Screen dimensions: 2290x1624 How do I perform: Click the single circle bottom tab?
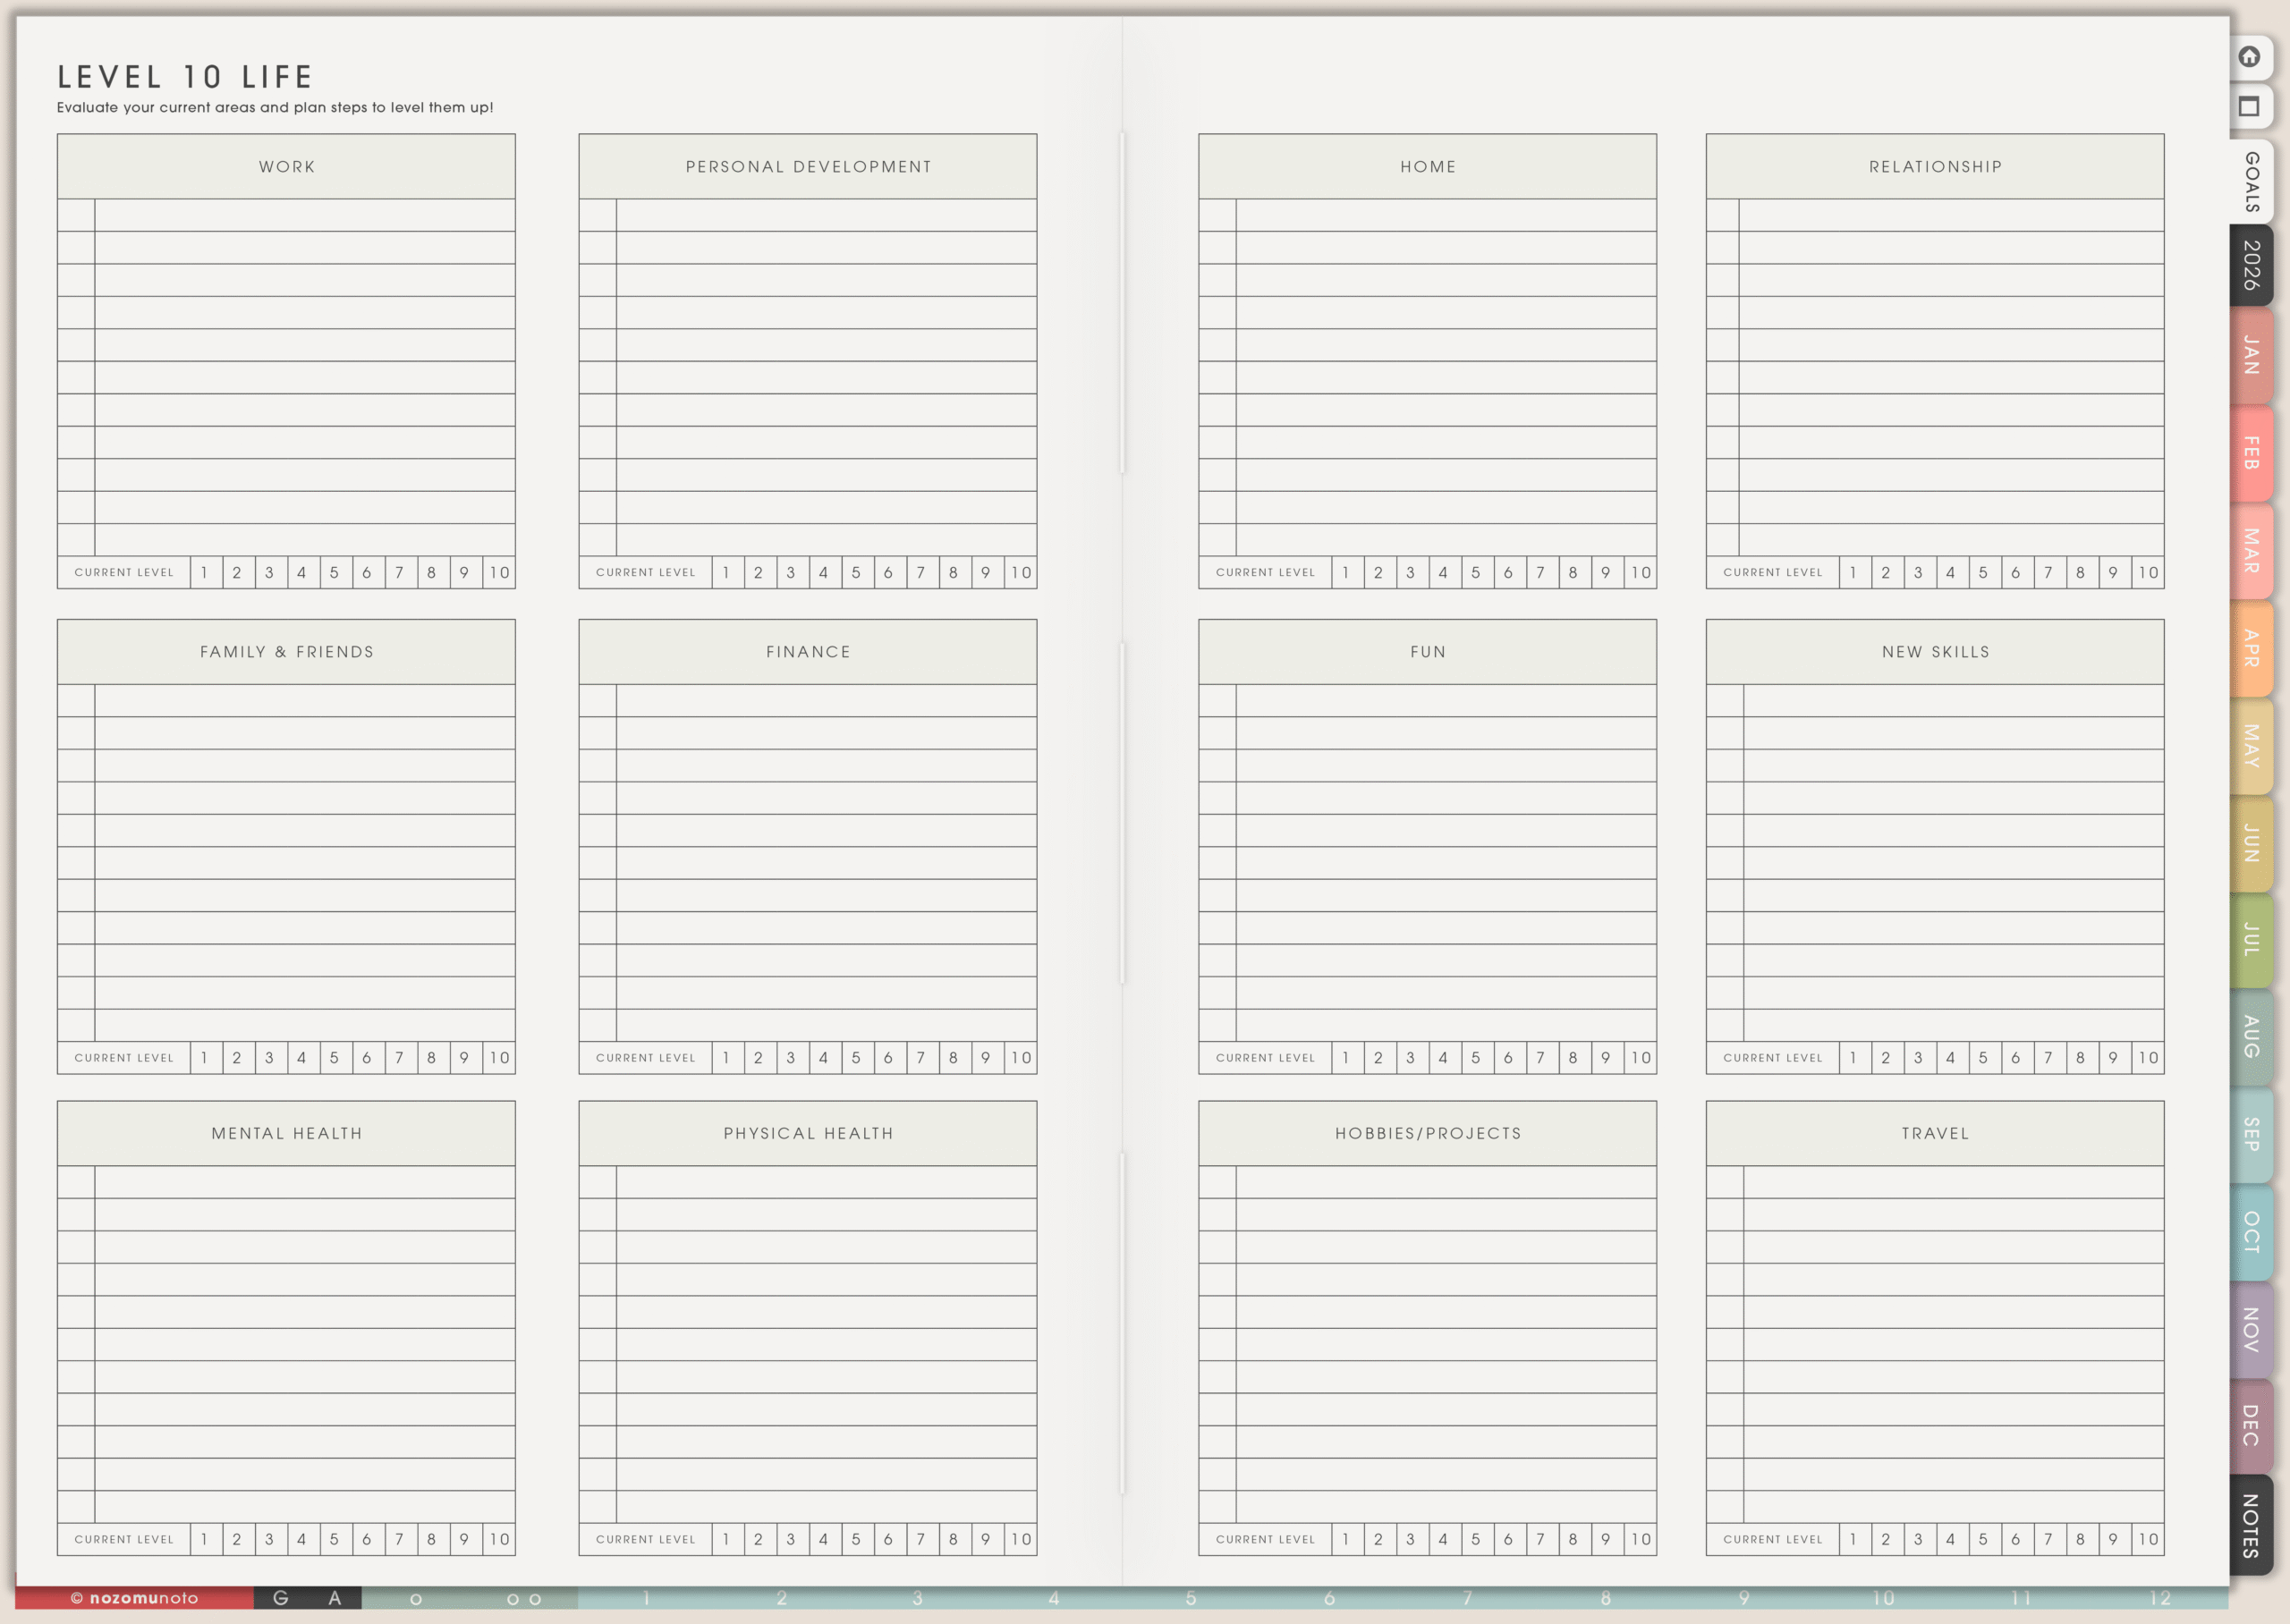click(416, 1599)
